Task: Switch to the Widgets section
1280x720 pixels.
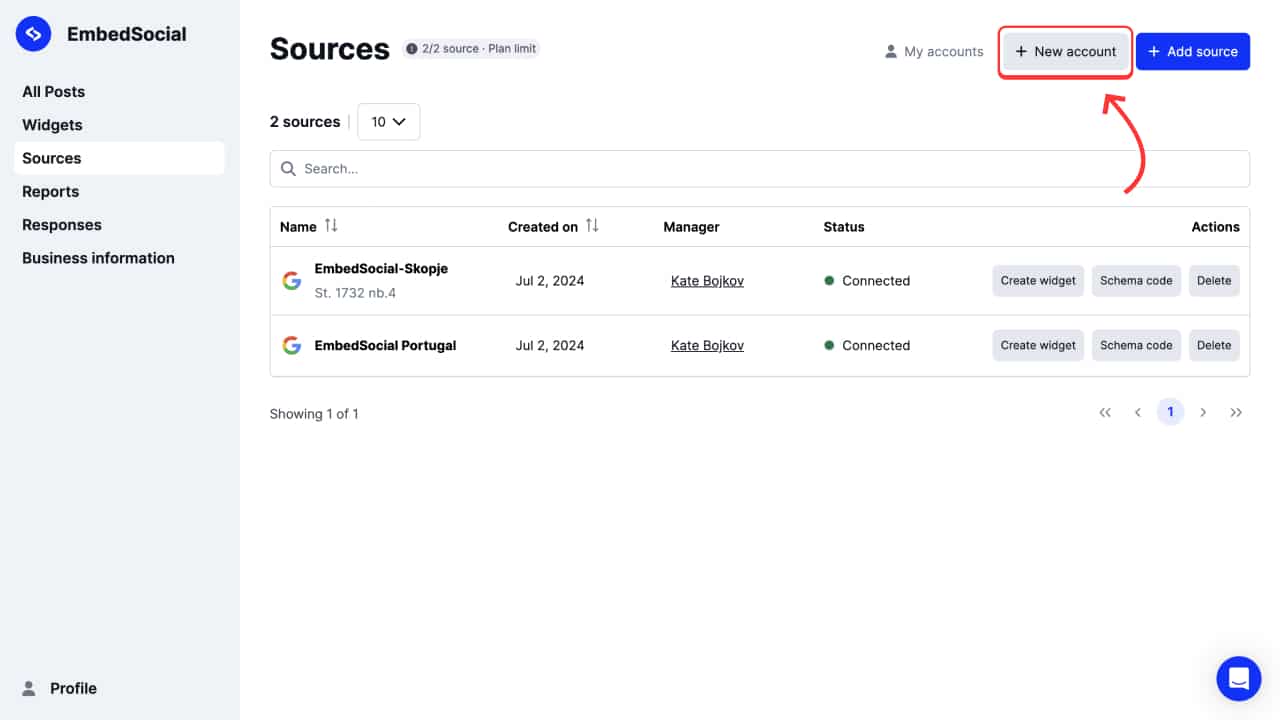Action: [x=52, y=124]
